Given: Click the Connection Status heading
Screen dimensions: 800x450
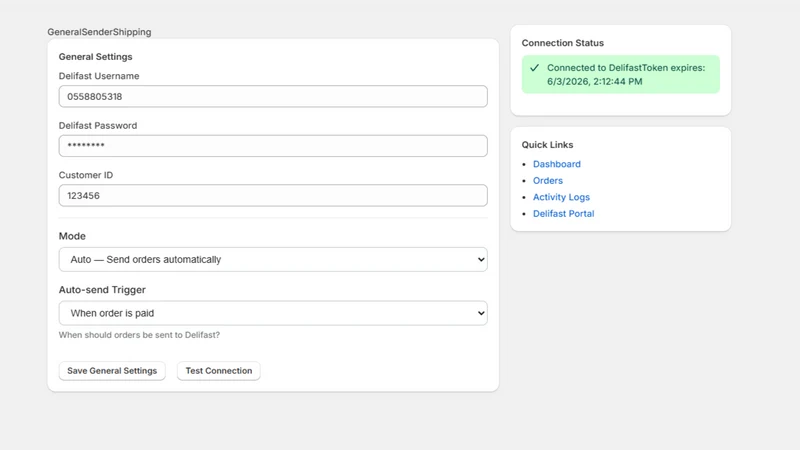Looking at the screenshot, I should [x=562, y=43].
